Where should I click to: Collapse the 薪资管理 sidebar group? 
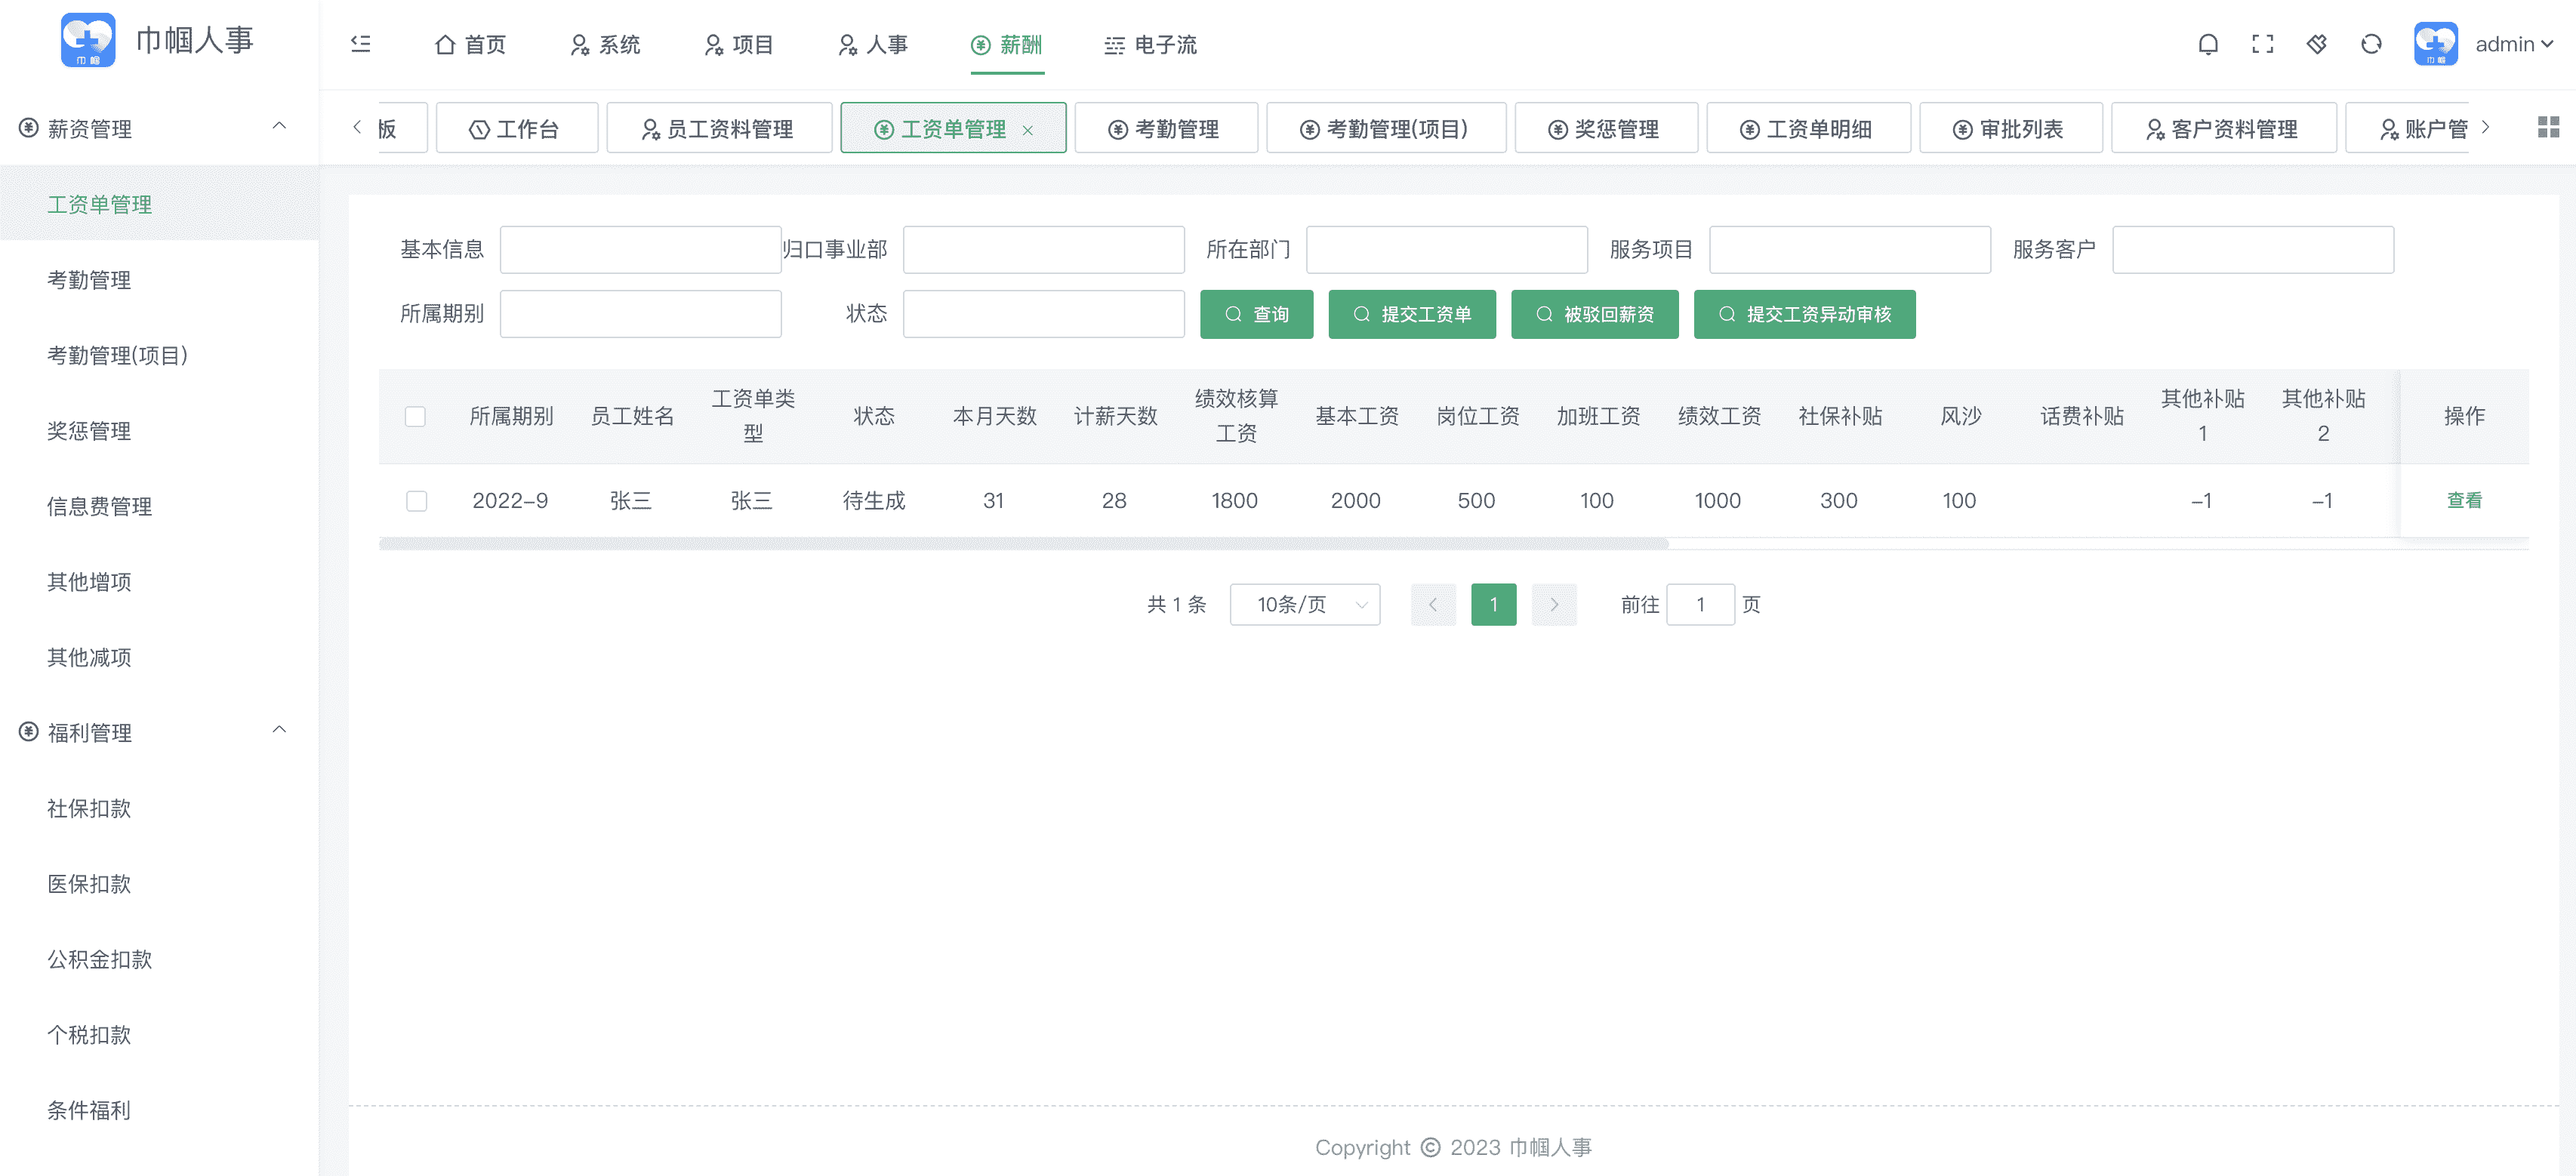279,126
